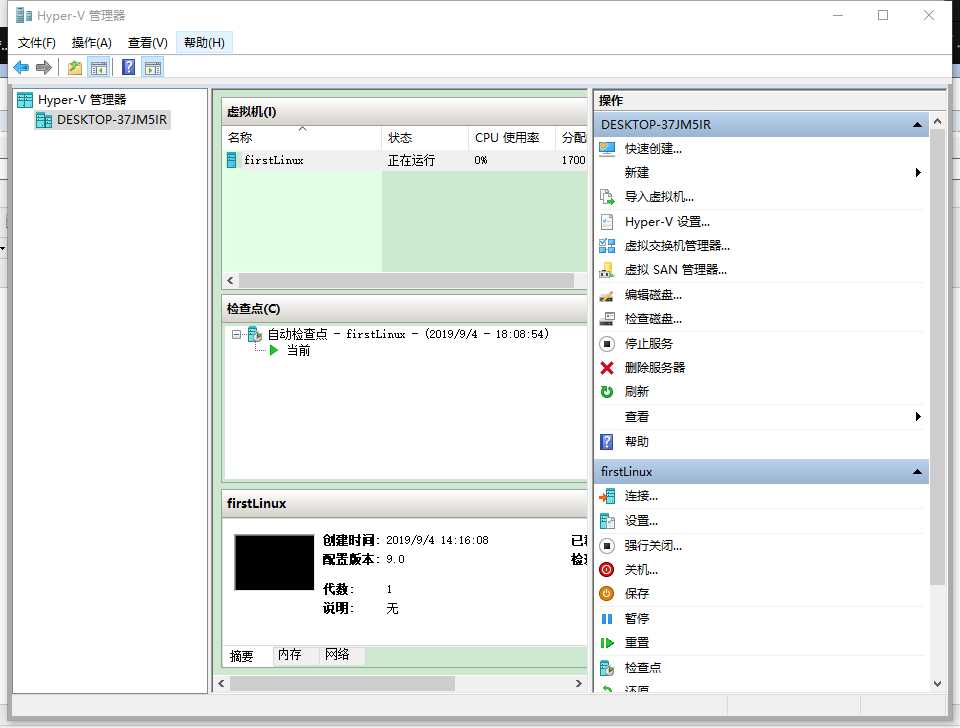The width and height of the screenshot is (960, 728).
Task: Select the 当前 checkpoint node
Action: pyautogui.click(x=299, y=351)
